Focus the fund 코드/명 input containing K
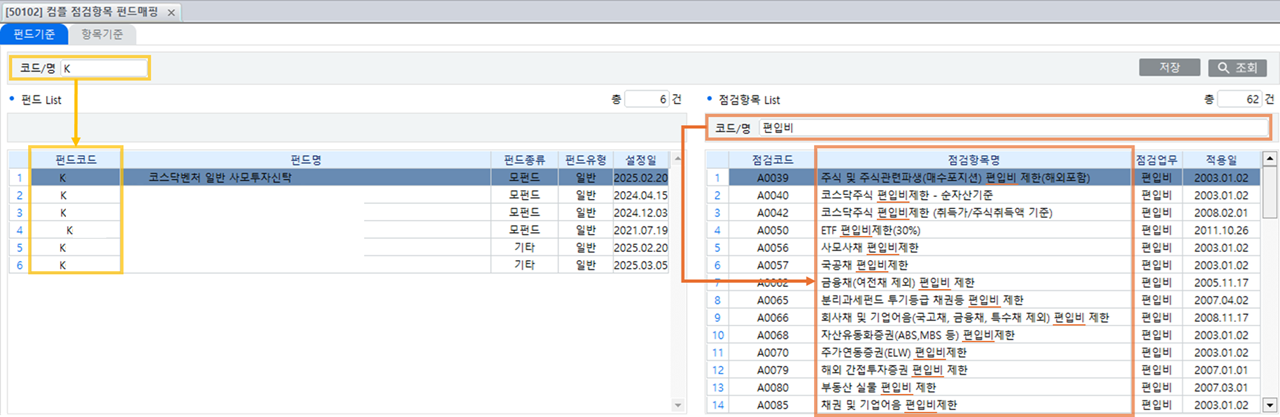The image size is (1280, 417). (103, 69)
